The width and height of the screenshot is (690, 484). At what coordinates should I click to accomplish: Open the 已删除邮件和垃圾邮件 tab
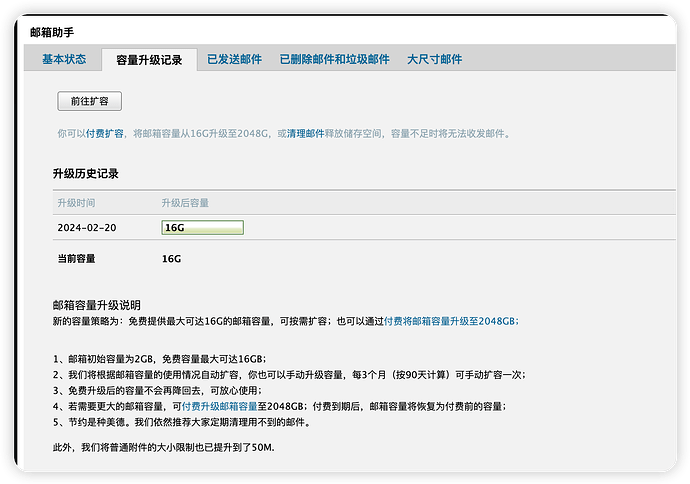tap(334, 59)
